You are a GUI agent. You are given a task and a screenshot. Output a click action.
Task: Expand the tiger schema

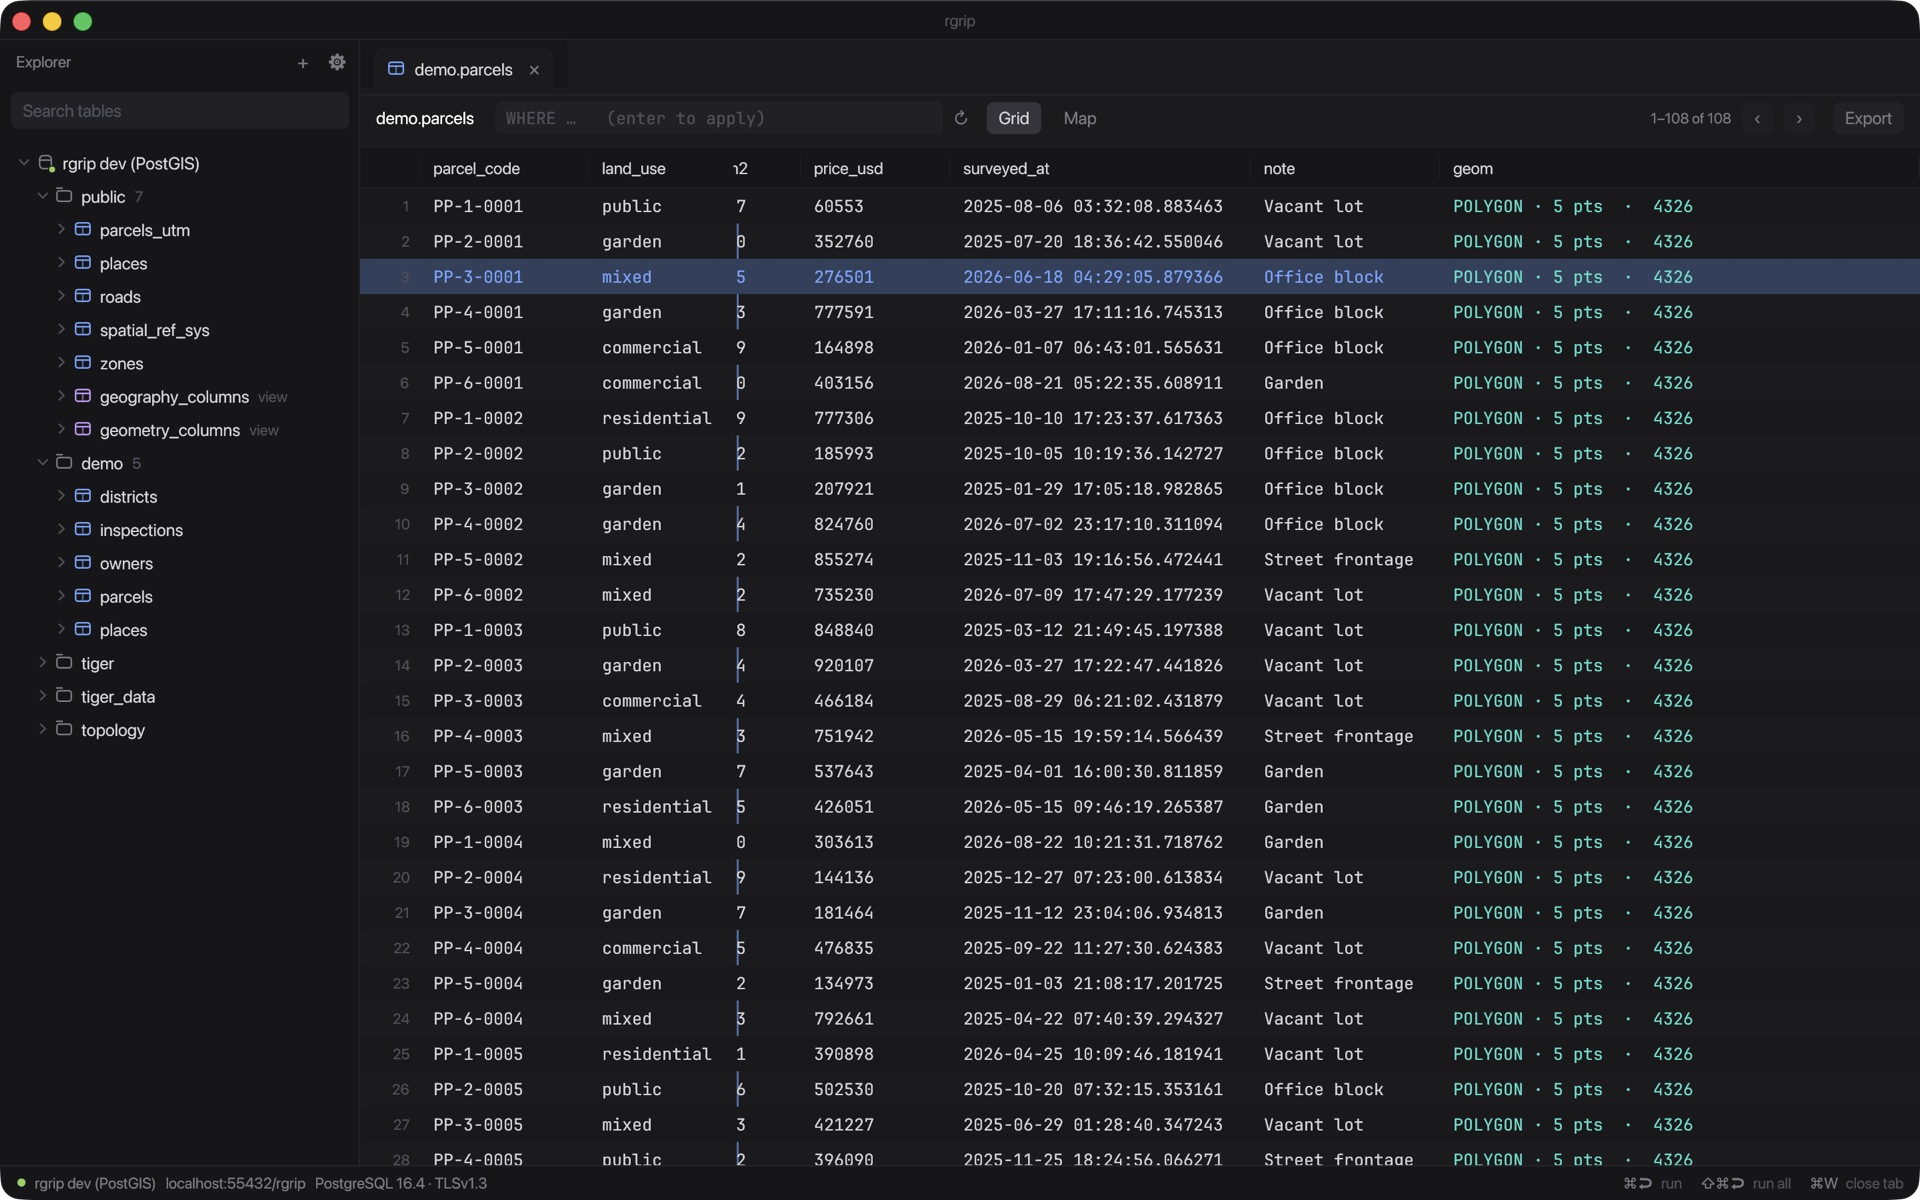[42, 662]
